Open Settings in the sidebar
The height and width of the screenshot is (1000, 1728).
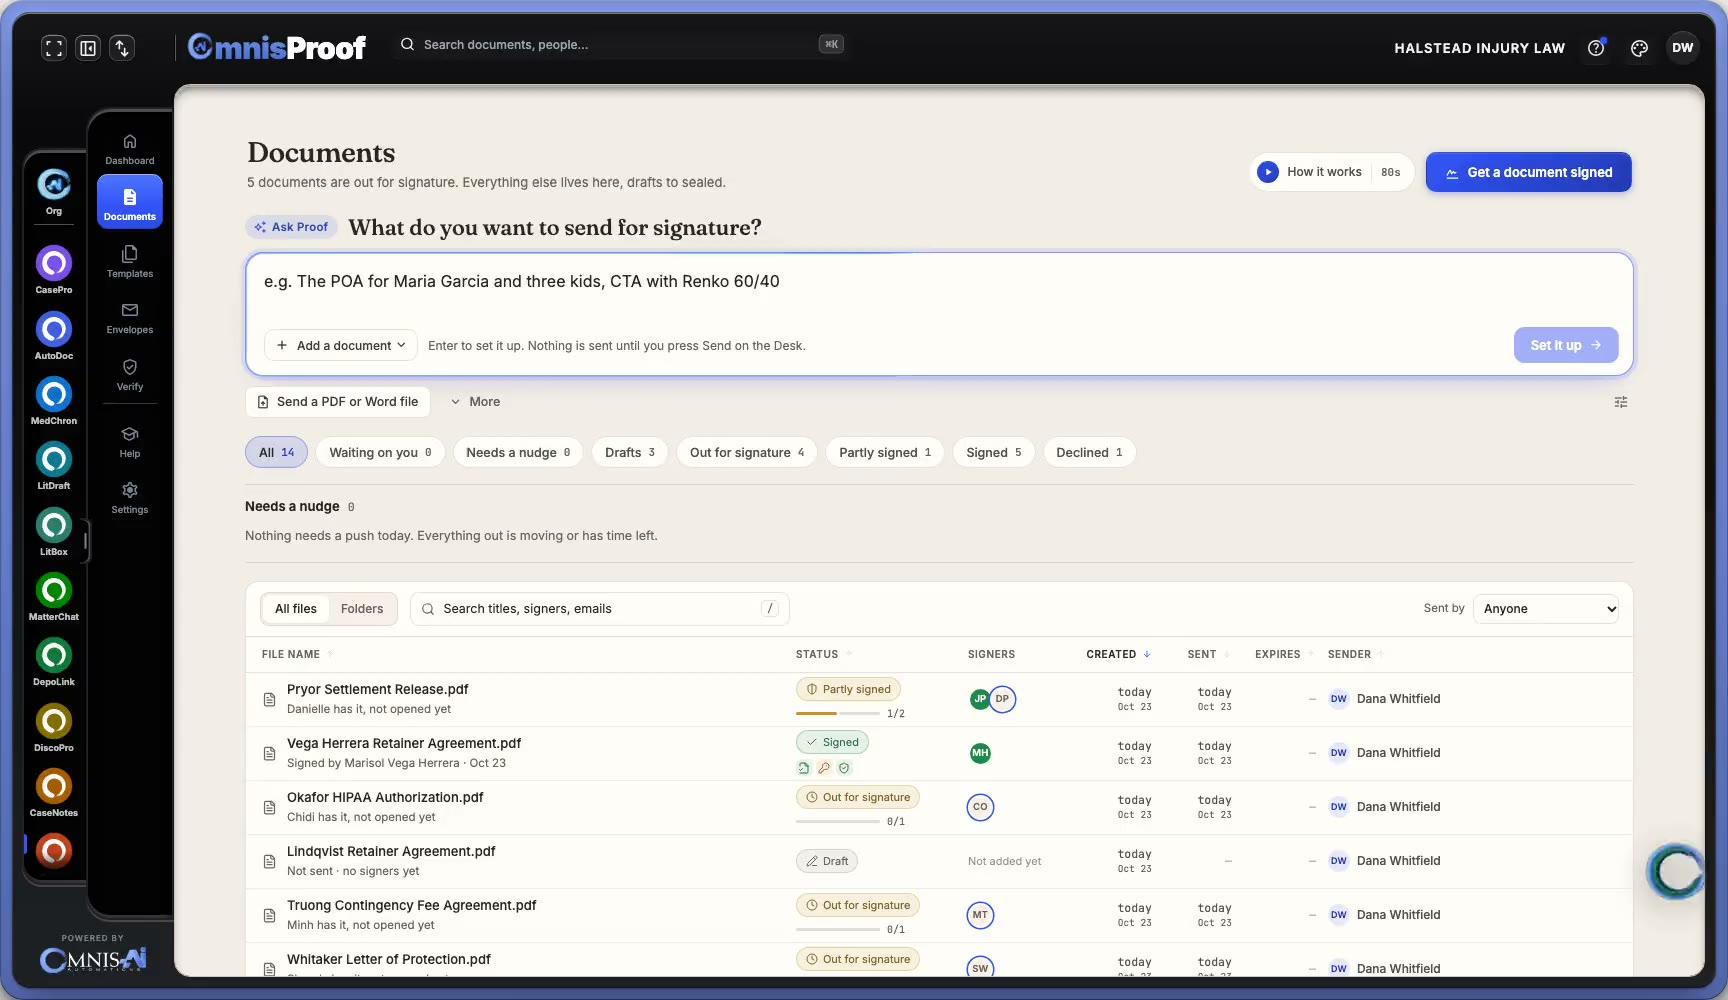130,498
